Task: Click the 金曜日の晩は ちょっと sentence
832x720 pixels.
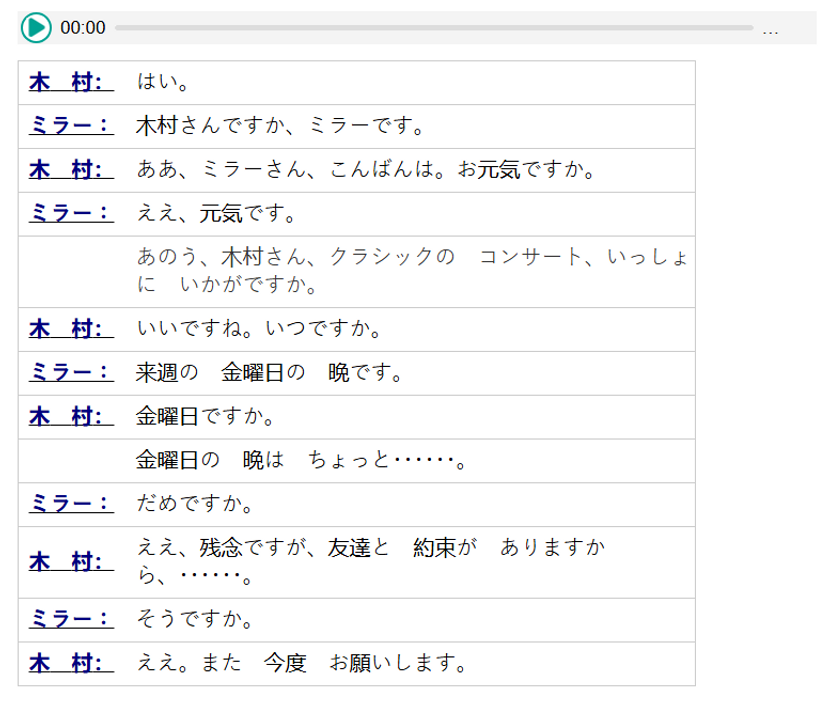Action: [x=301, y=461]
